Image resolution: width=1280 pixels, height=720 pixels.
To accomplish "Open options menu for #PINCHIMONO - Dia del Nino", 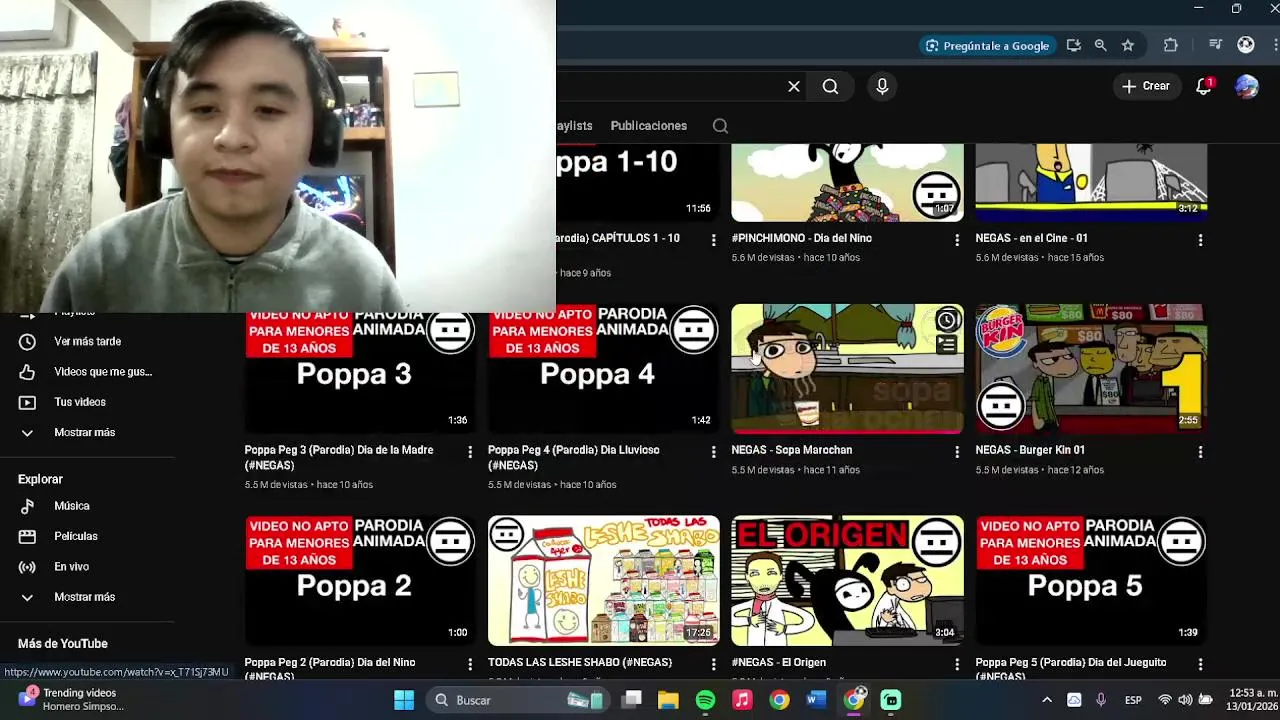I will [957, 240].
